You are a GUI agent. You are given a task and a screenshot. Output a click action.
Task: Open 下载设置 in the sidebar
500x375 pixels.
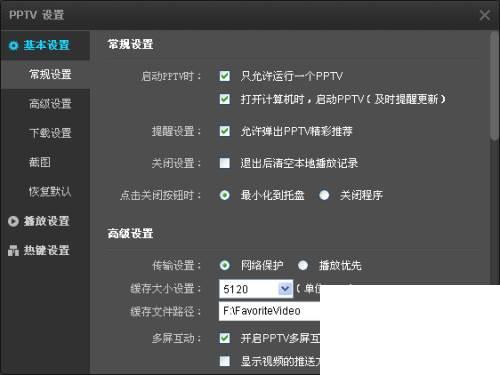tap(50, 133)
